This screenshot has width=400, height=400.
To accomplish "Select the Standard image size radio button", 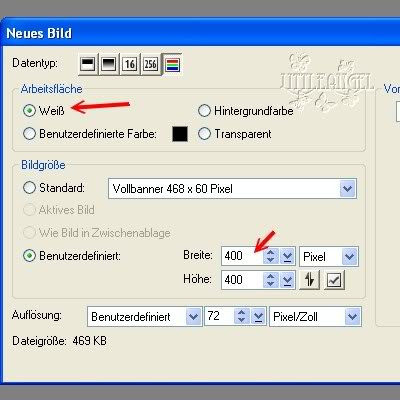I will (x=29, y=187).
